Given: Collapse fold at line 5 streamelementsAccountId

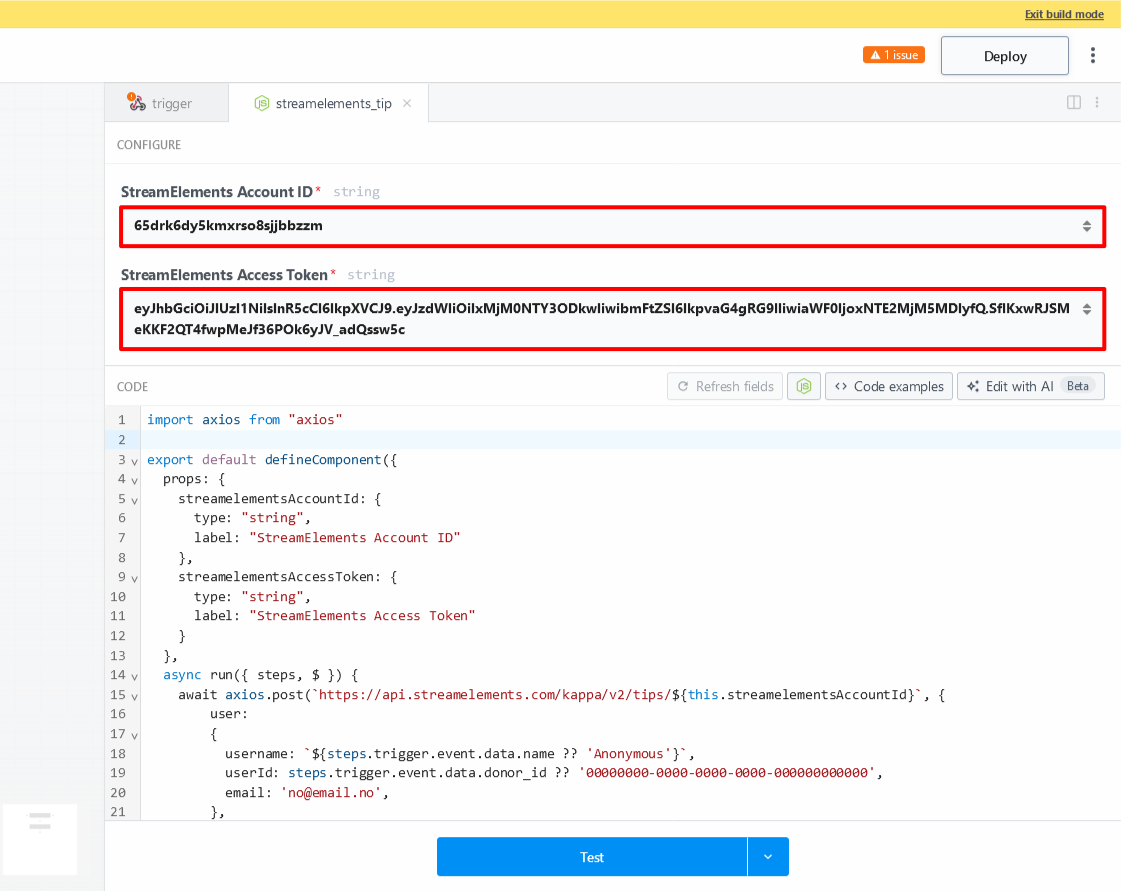Looking at the screenshot, I should coord(134,501).
